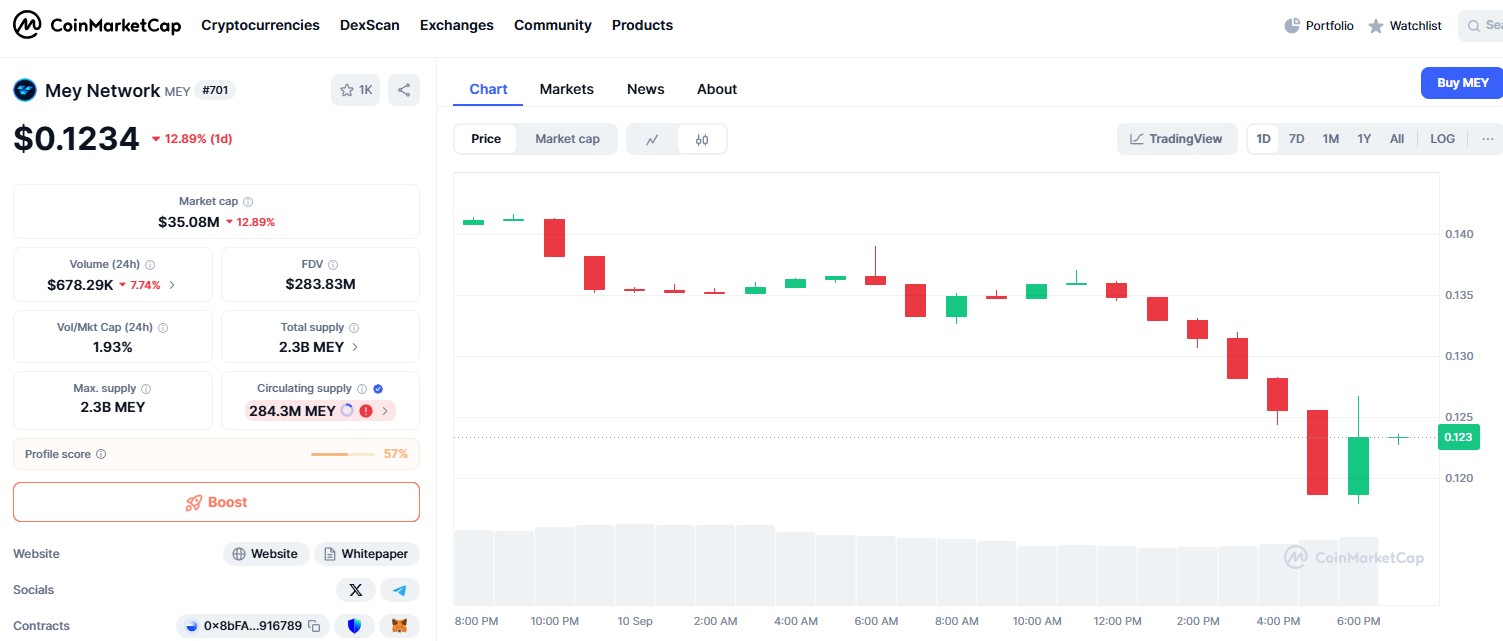This screenshot has width=1503, height=641.
Task: Click the blue shield contract icon
Action: 354,626
